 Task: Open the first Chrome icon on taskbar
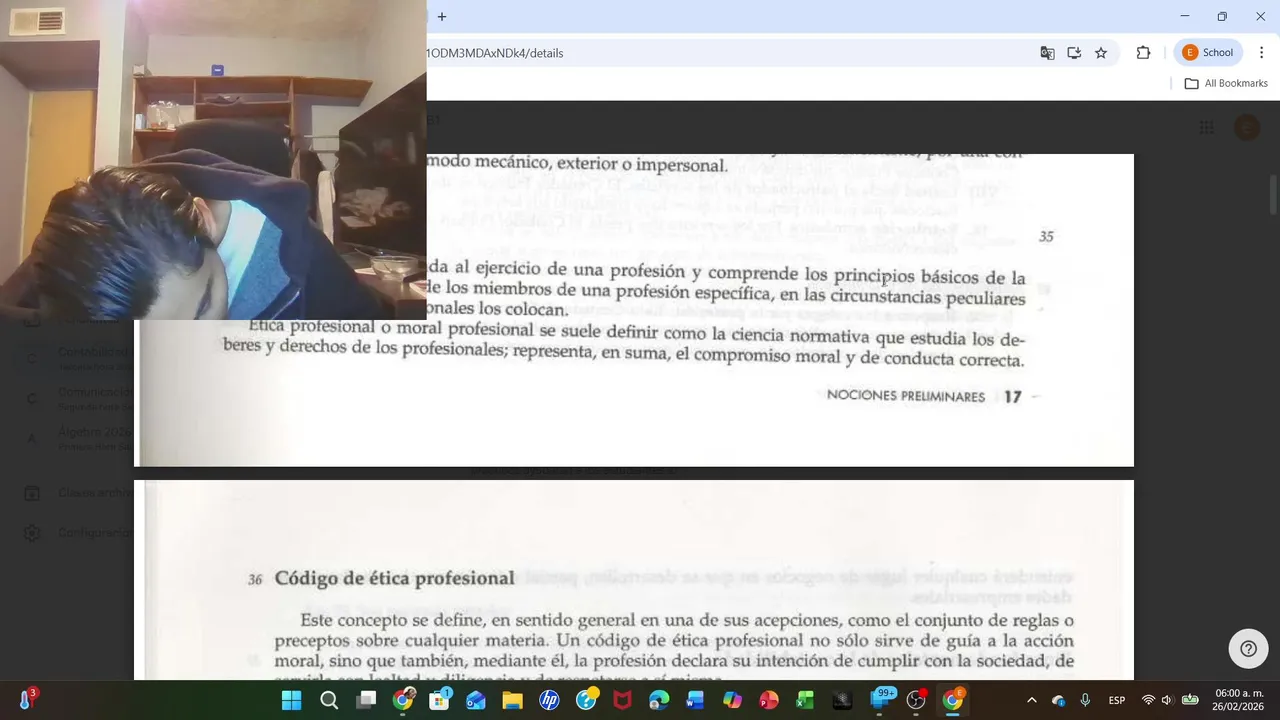coord(403,700)
